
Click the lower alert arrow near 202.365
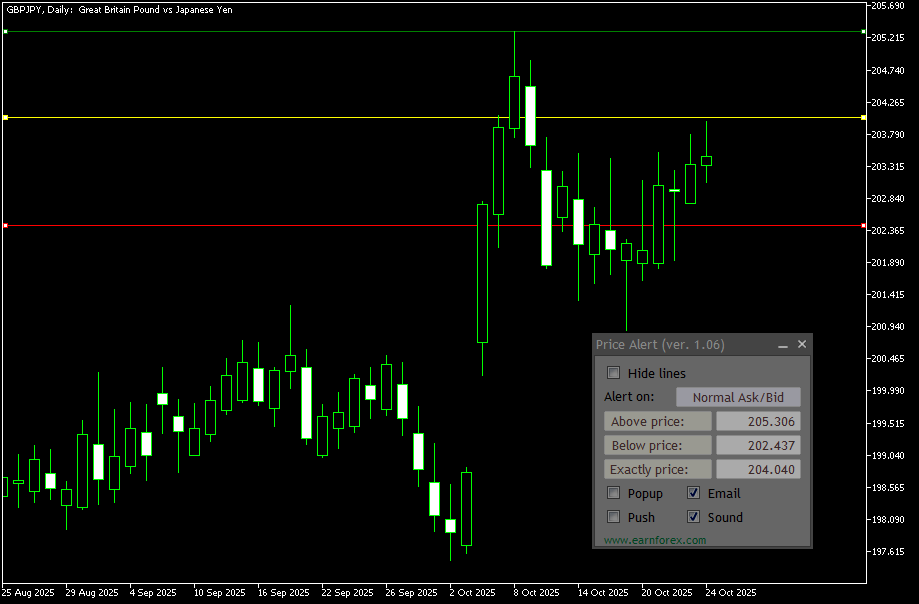[861, 226]
